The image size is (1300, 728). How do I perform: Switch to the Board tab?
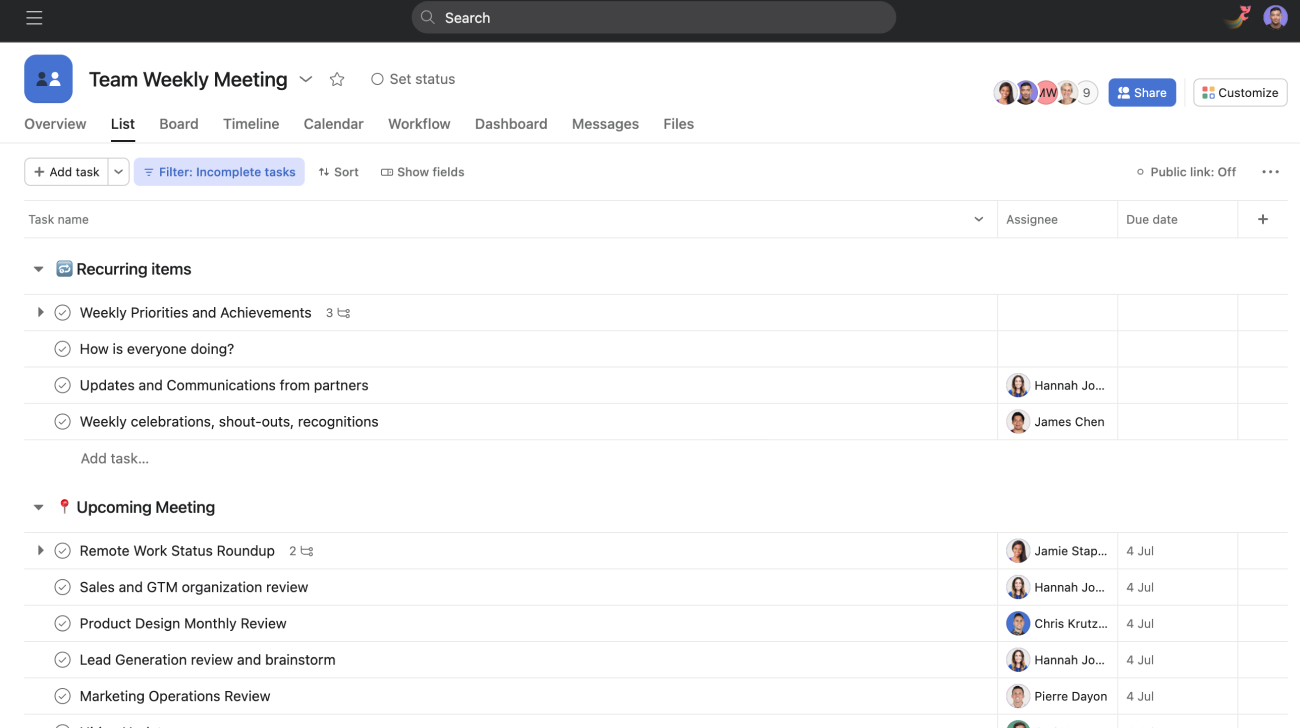click(178, 124)
